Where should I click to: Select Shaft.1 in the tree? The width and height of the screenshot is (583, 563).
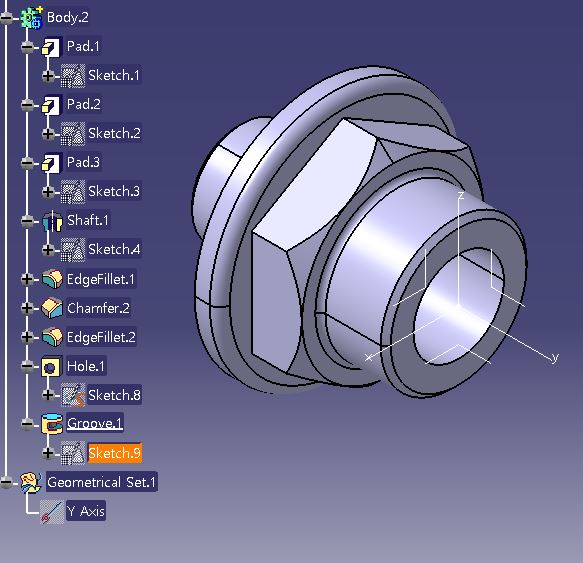88,220
